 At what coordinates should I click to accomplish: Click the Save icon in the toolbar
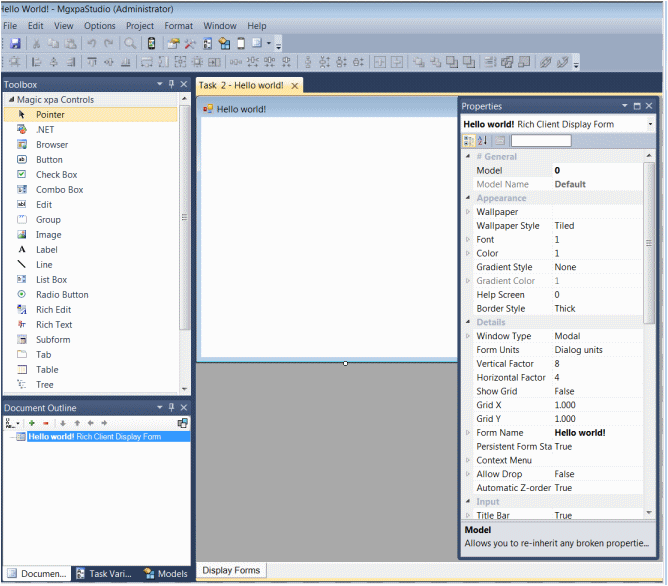coord(15,44)
